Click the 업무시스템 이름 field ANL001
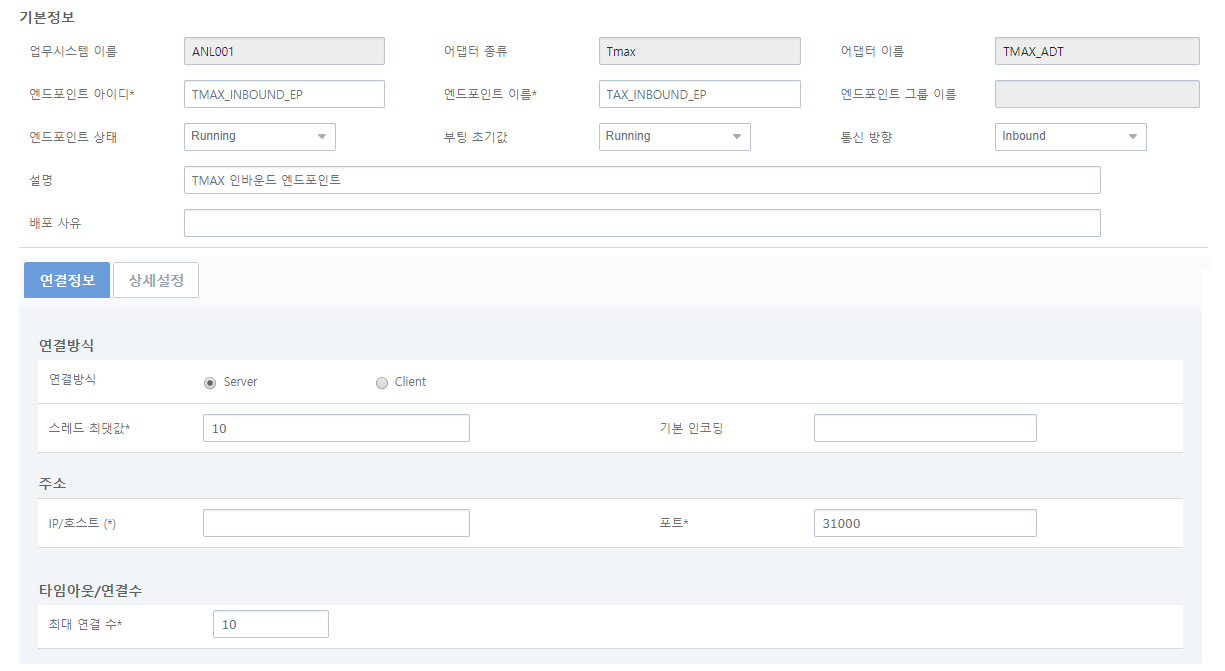The image size is (1225, 671). [284, 51]
